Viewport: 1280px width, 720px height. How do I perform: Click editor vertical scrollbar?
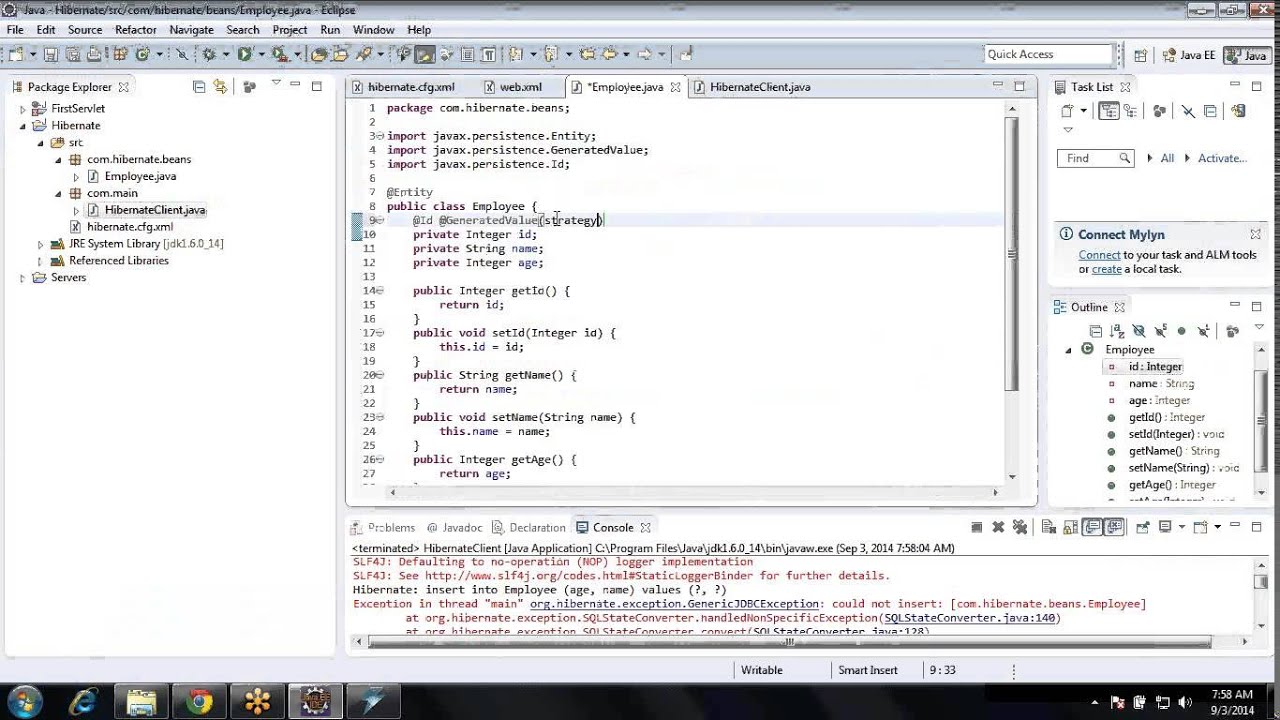[x=1012, y=255]
